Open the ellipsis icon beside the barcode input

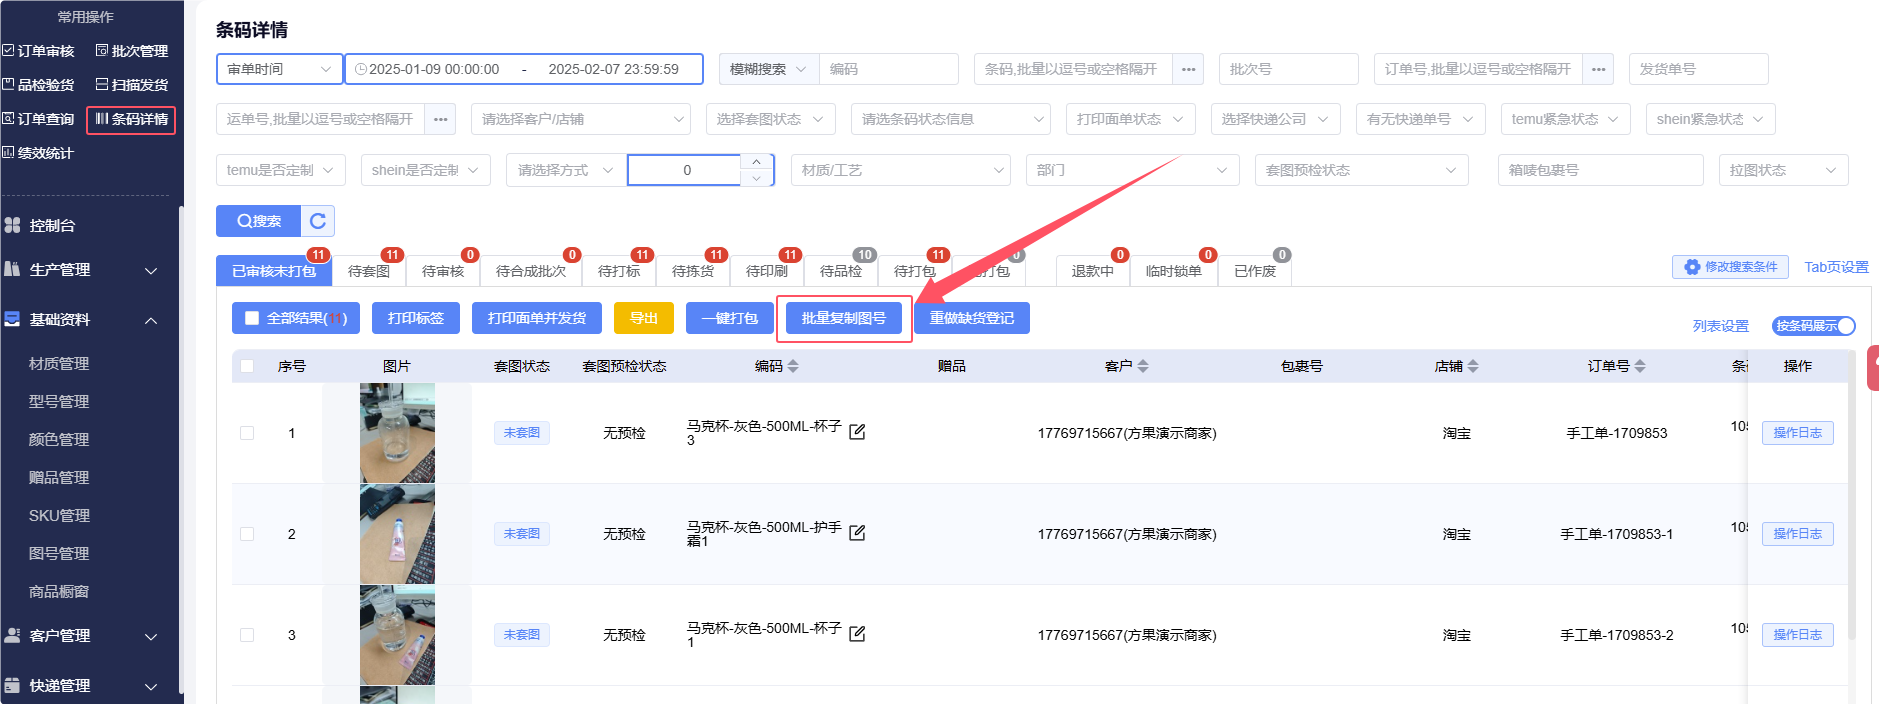tap(1188, 69)
